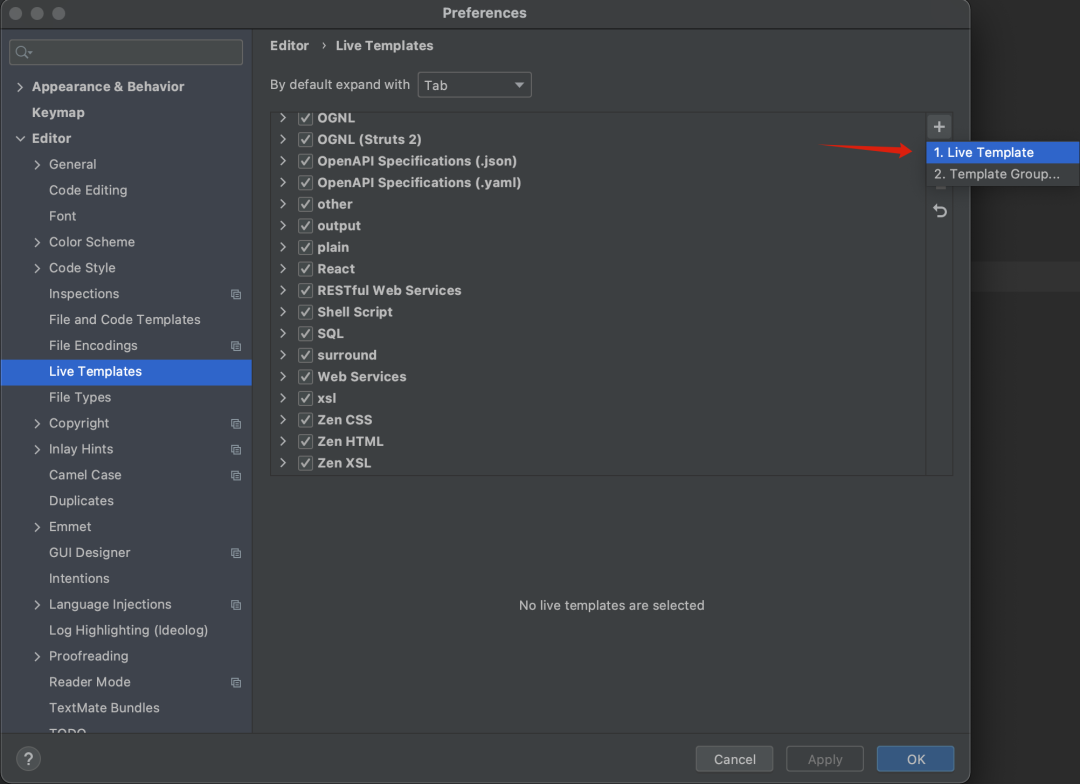Viewport: 1080px width, 784px height.
Task: Uncheck the OpenAPI Specifications (.json) checkbox
Action: (x=305, y=161)
